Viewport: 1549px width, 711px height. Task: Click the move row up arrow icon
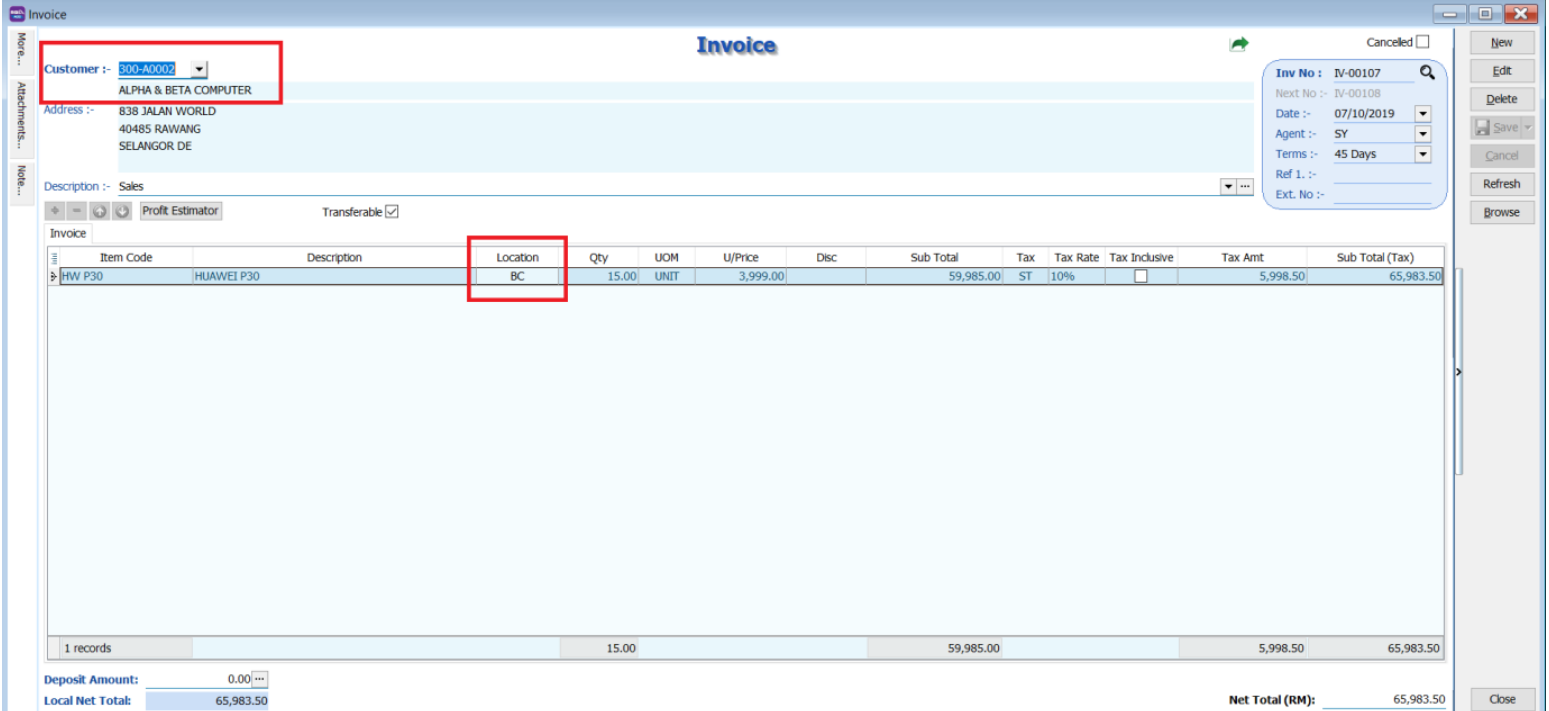click(99, 212)
